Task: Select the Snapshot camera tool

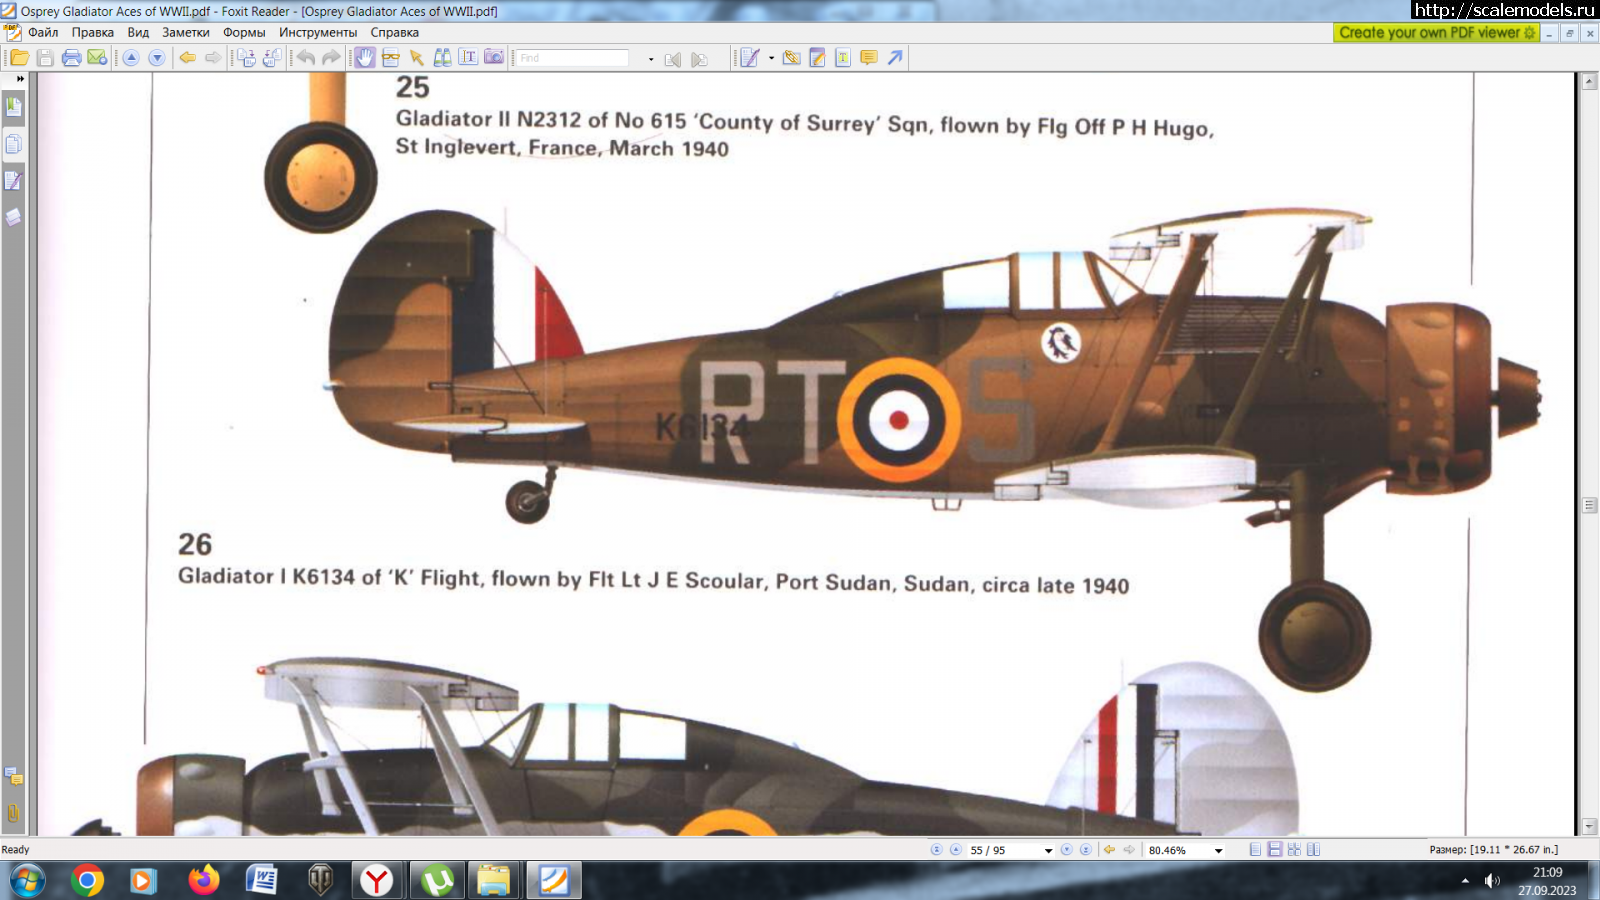Action: [x=494, y=58]
